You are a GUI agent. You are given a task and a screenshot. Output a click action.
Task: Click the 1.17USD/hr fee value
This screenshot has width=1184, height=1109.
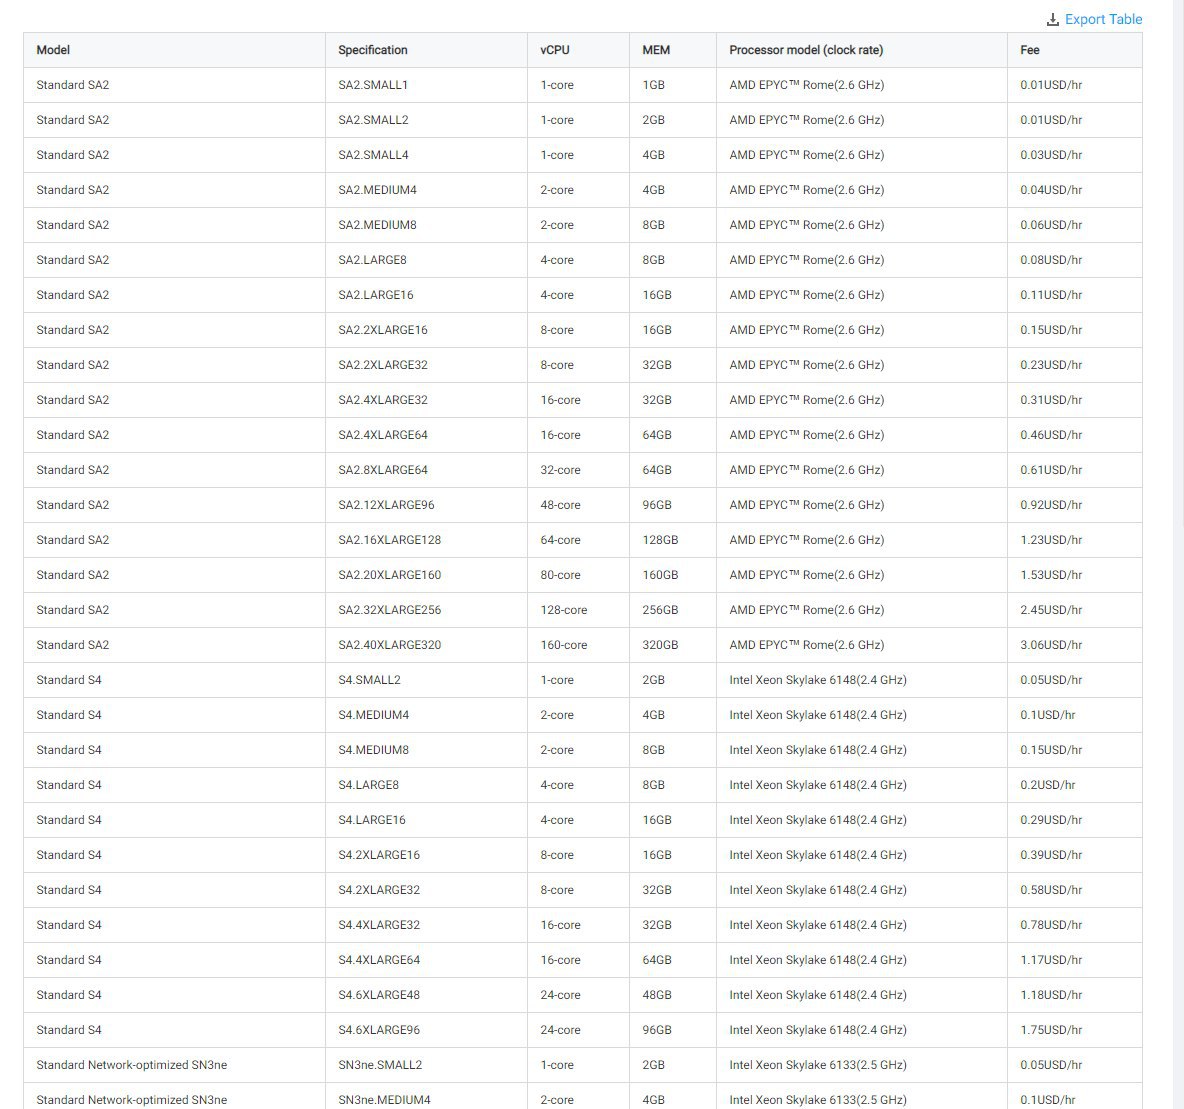click(1051, 960)
